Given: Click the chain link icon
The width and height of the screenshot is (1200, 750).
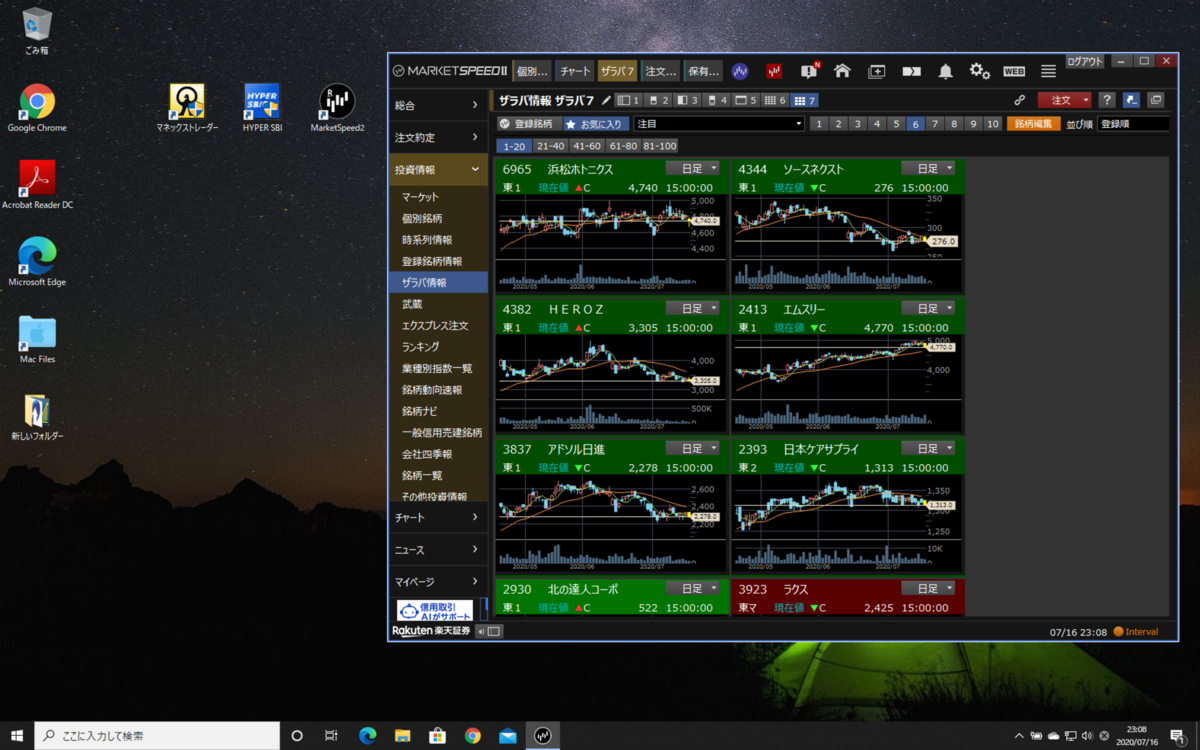Looking at the screenshot, I should (1020, 100).
